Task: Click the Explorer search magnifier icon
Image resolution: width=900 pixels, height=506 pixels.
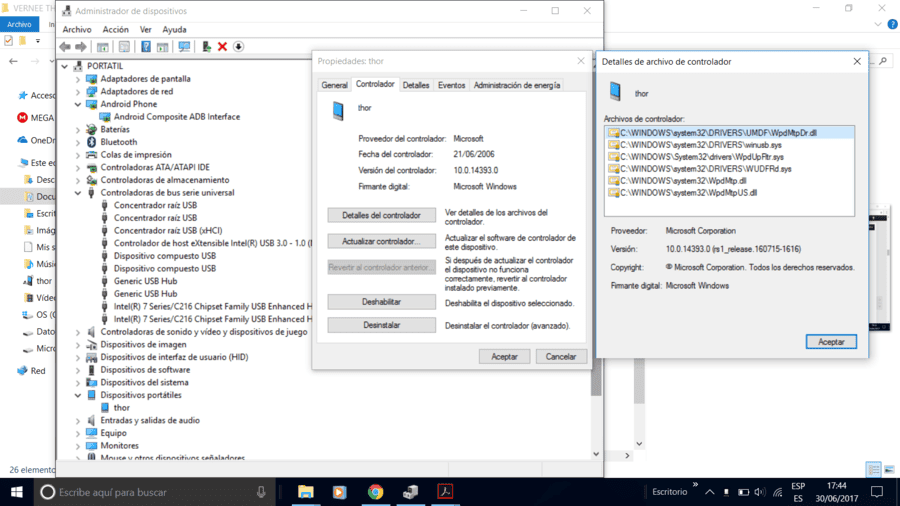Action: [x=883, y=61]
